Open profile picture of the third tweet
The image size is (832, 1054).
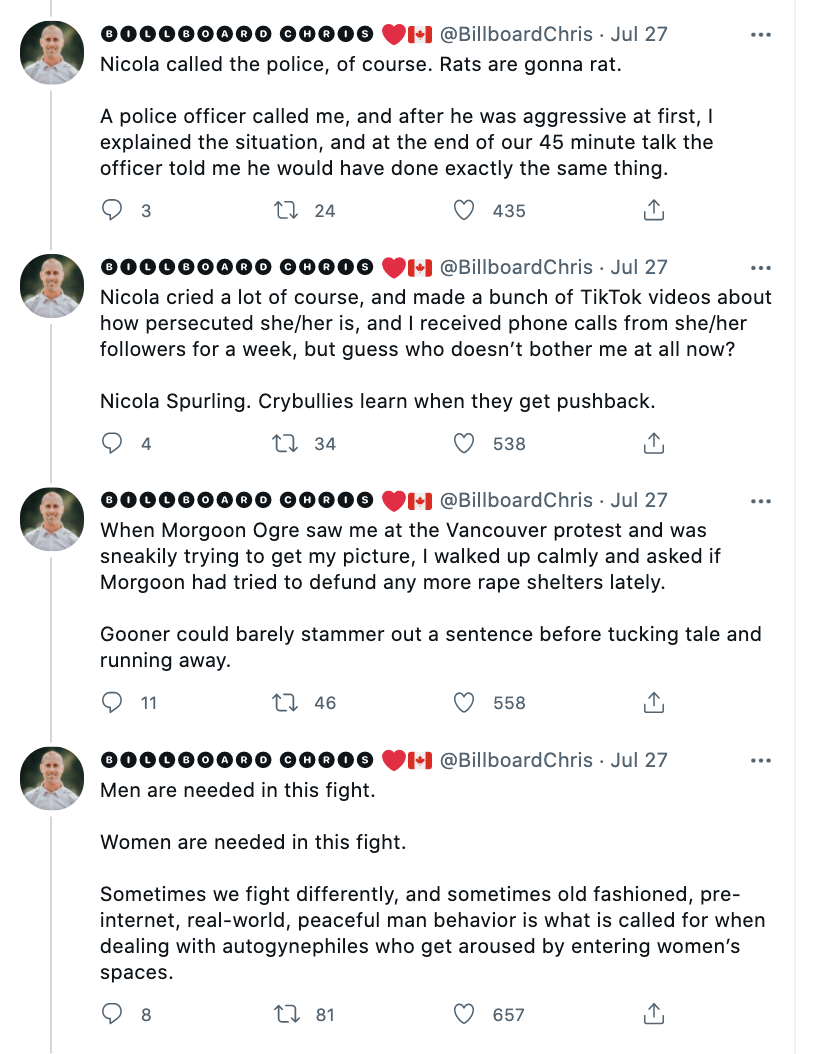52,519
